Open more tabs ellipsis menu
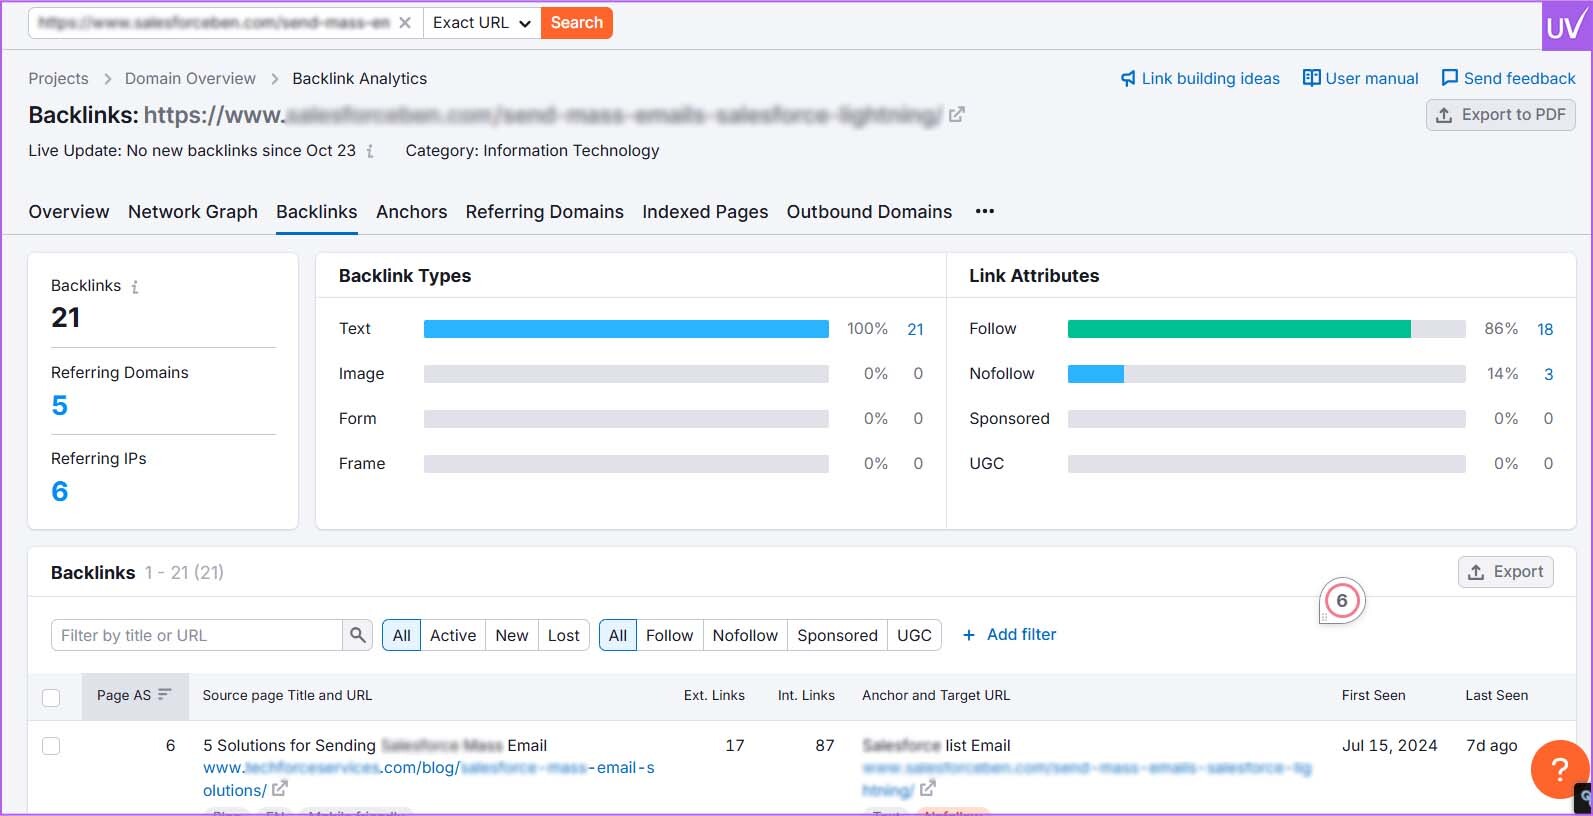The height and width of the screenshot is (816, 1593). [x=985, y=211]
